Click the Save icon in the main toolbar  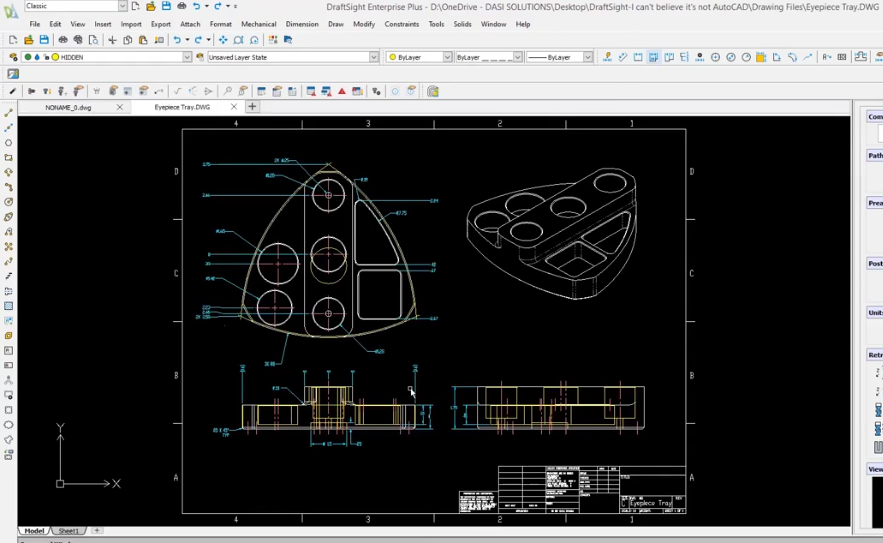click(44, 40)
